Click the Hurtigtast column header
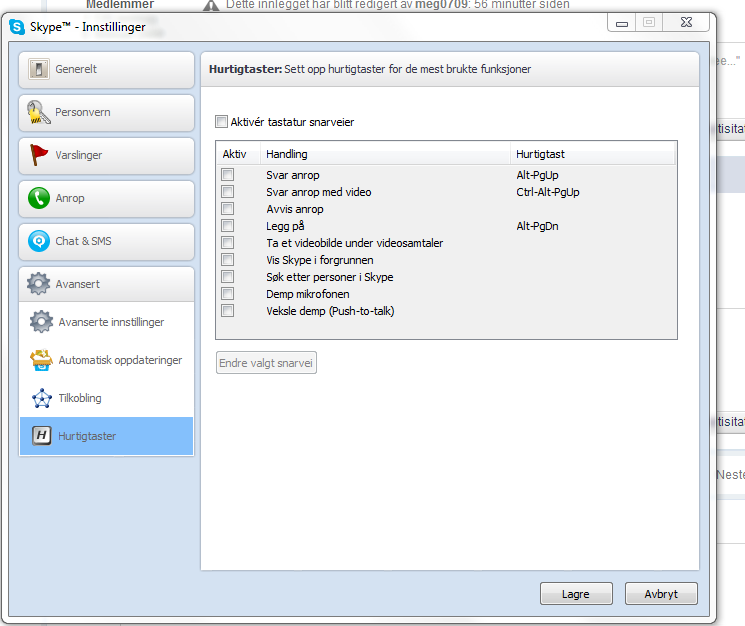This screenshot has width=745, height=626. click(592, 154)
